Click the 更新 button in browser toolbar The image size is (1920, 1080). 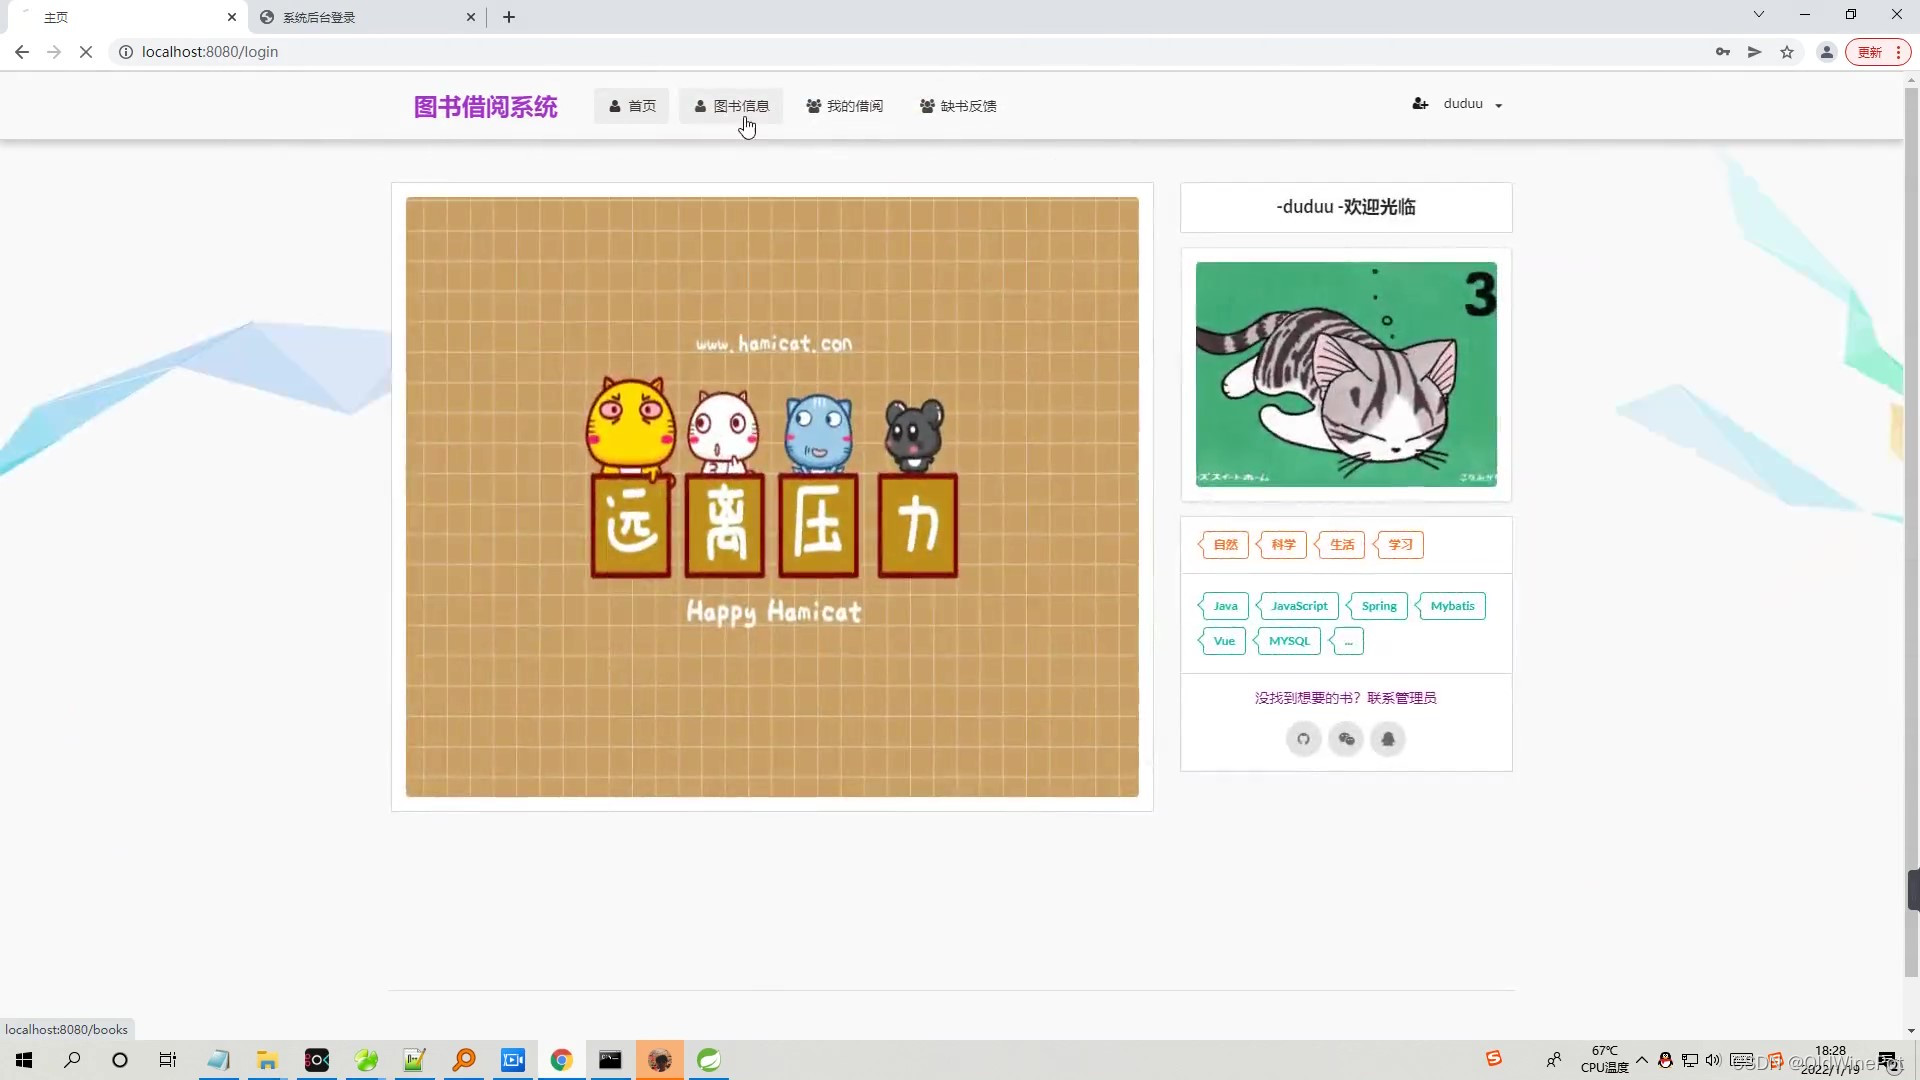pos(1871,52)
